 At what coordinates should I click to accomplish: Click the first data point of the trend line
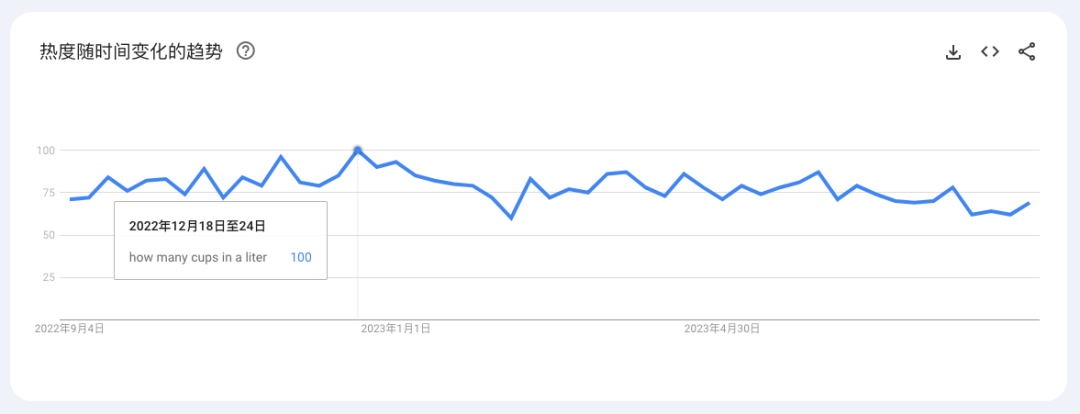pyautogui.click(x=70, y=199)
